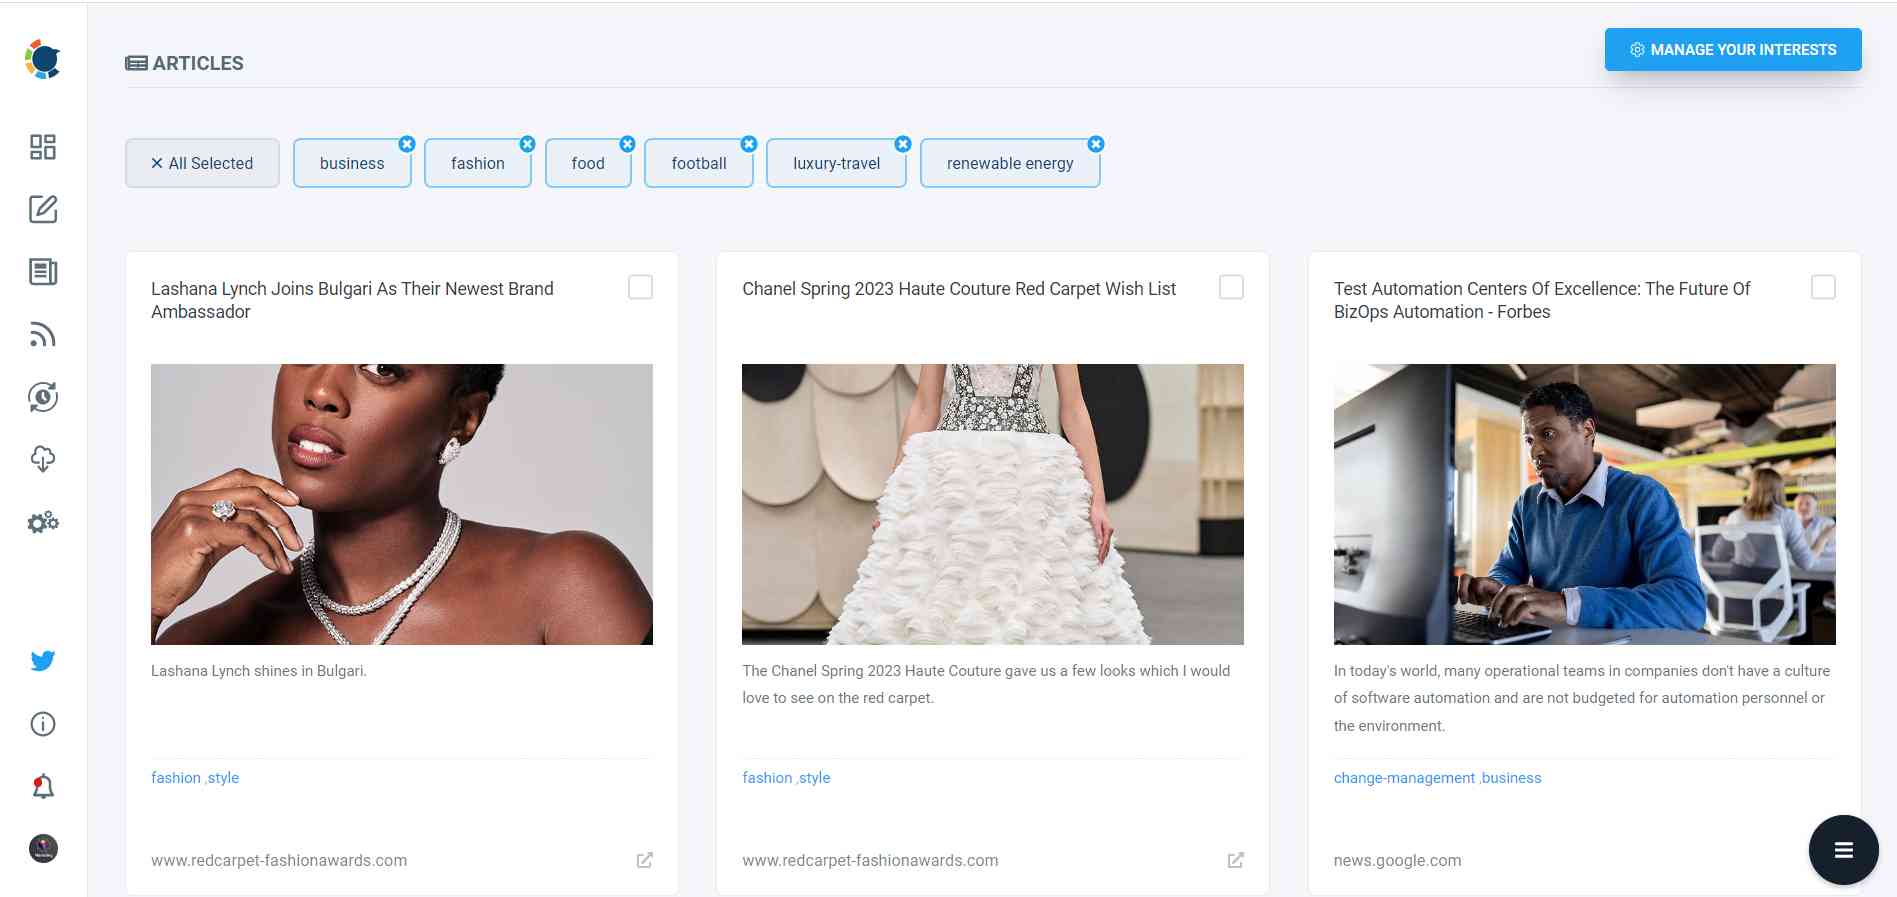
Task: Open Lashana Lynch Joins Bulgari article title
Action: click(x=352, y=300)
